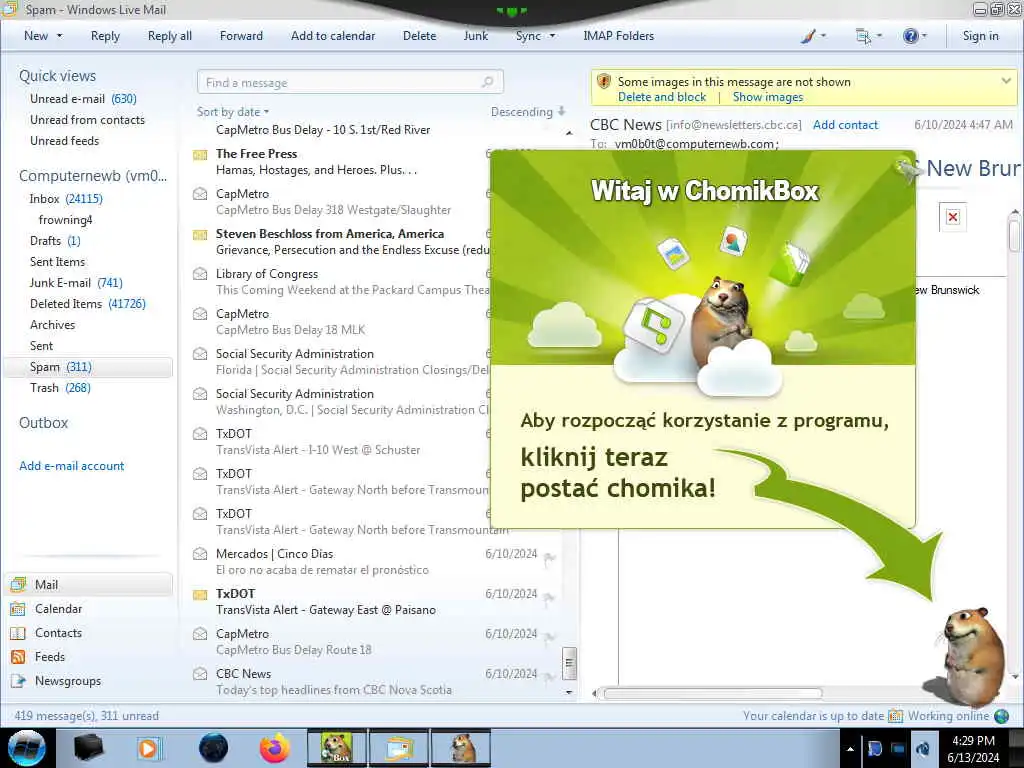Open the Menus icon dropdown arrow

[879, 37]
